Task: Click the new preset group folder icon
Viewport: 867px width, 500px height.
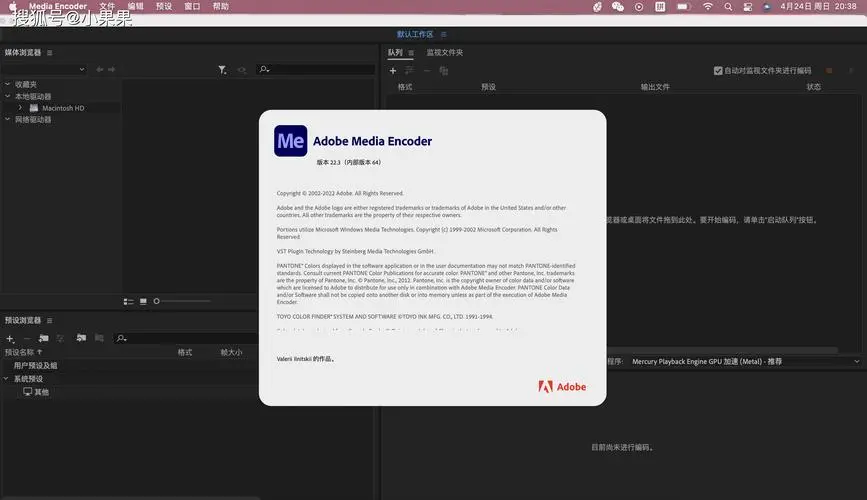Action: (44, 338)
